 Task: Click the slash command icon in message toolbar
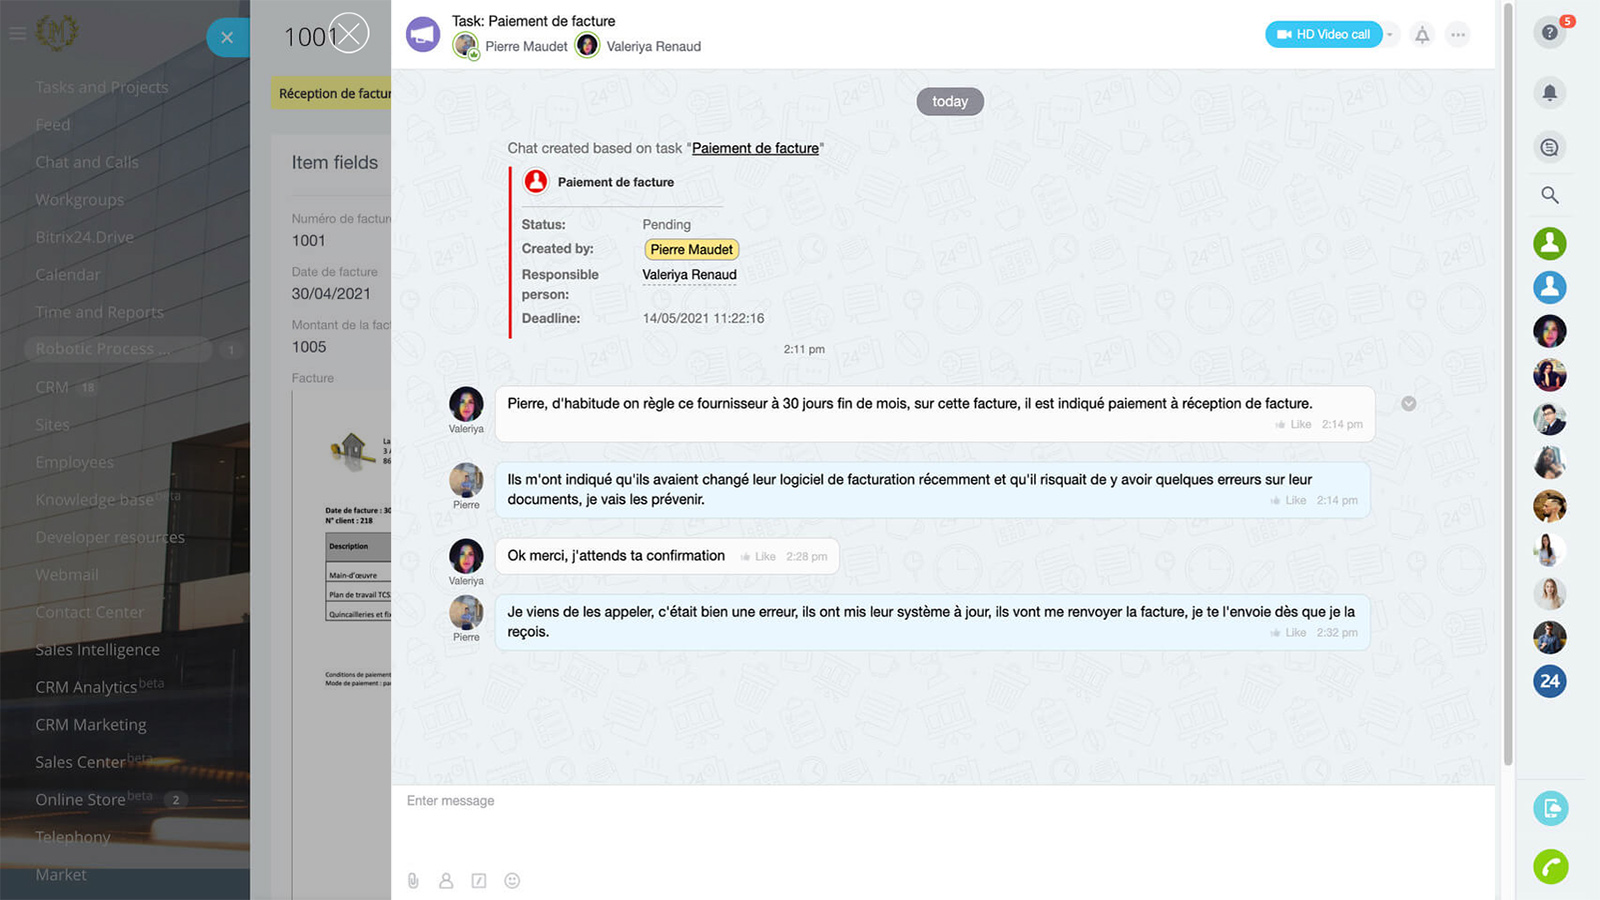479,881
